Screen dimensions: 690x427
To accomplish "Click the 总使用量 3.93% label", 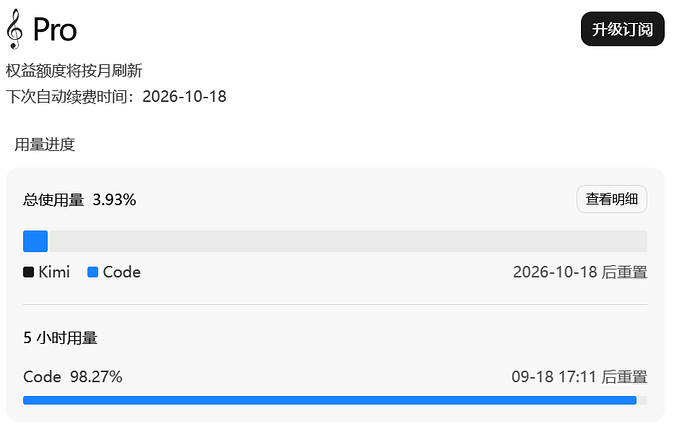I will [x=80, y=200].
